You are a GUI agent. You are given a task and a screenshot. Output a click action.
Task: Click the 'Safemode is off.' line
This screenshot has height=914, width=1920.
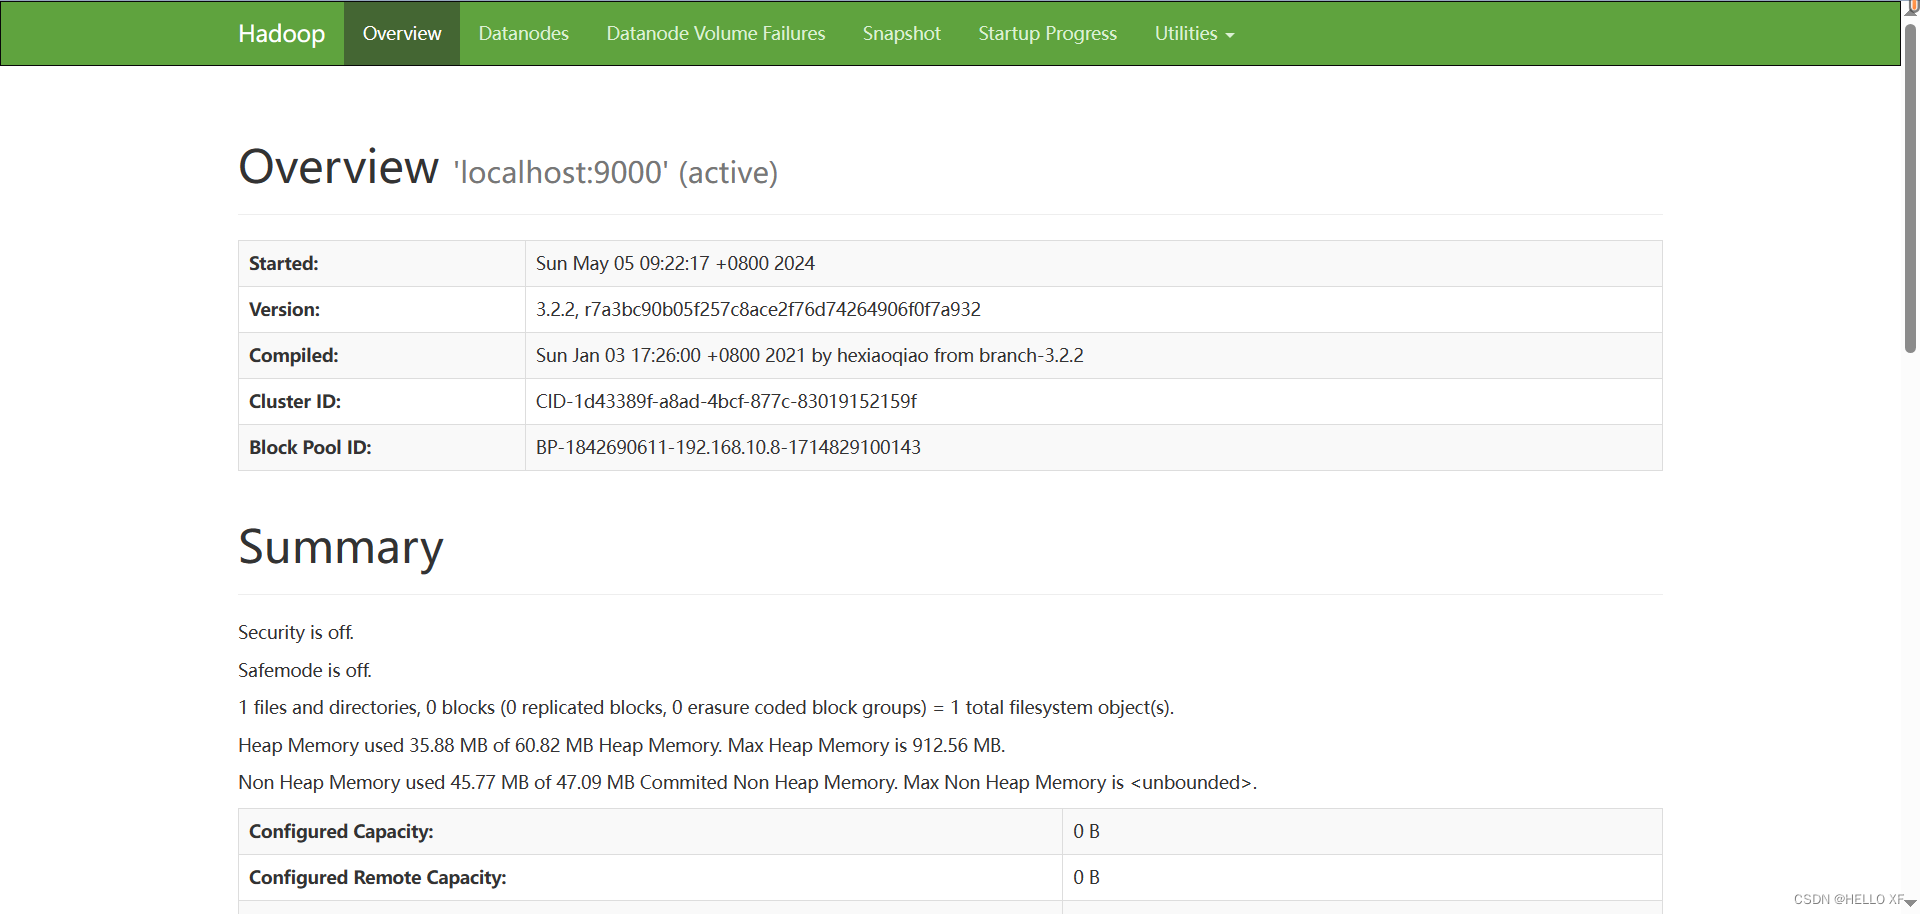(304, 670)
